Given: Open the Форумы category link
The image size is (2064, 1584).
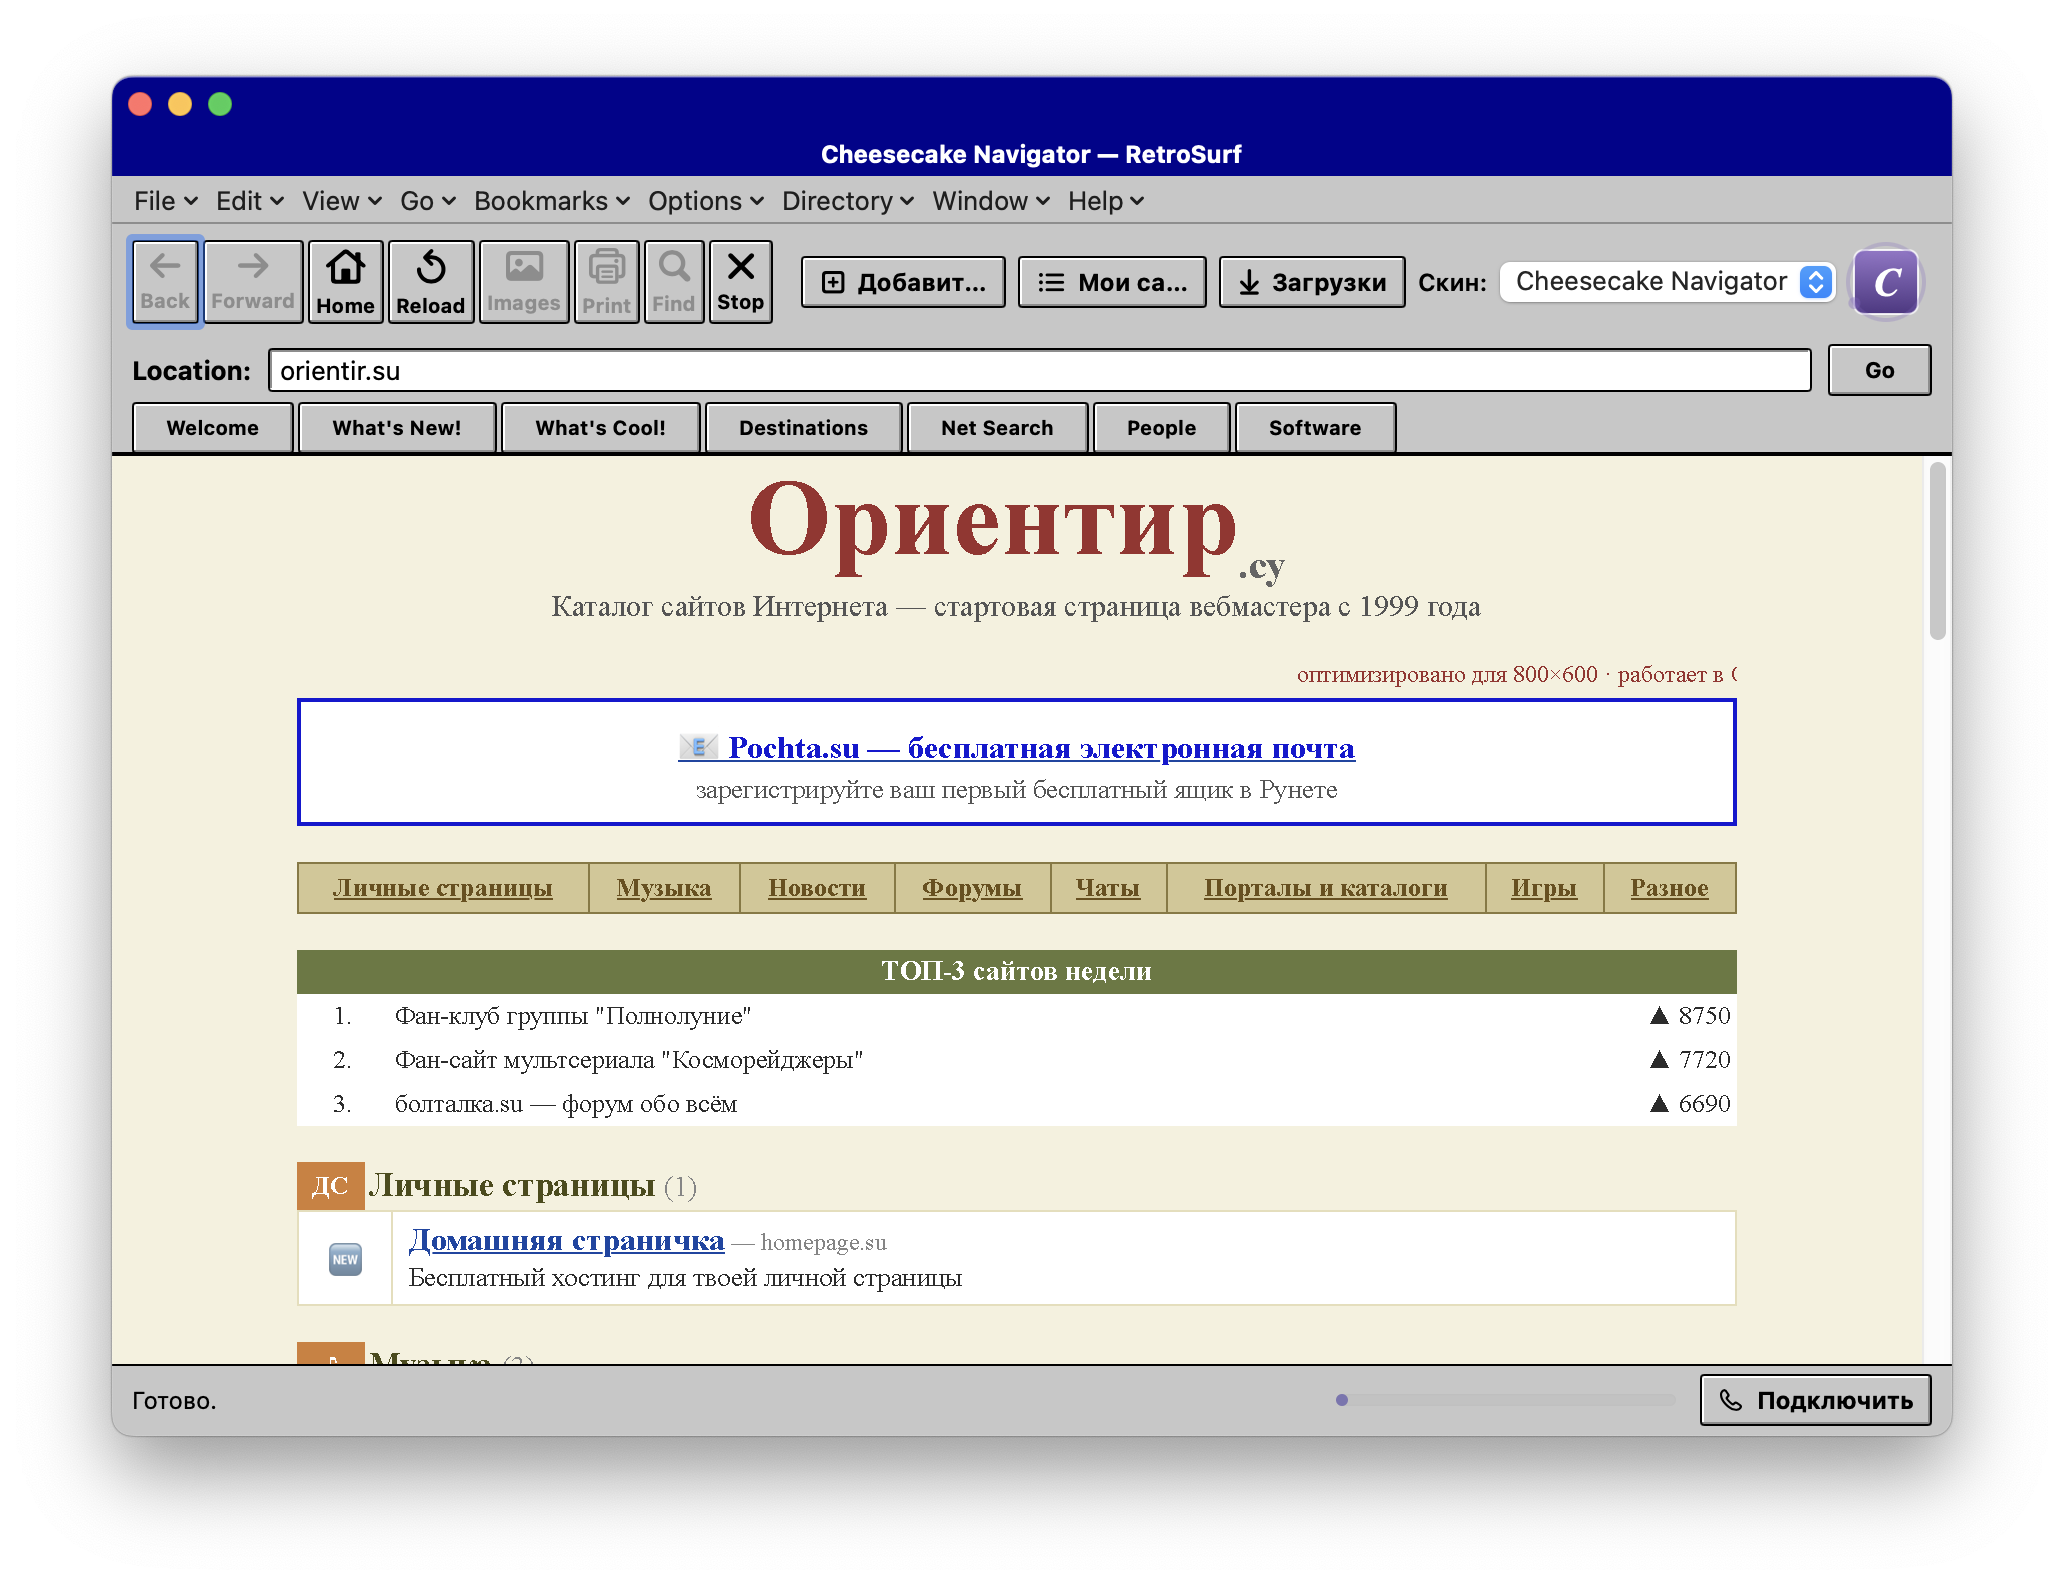Looking at the screenshot, I should pyautogui.click(x=972, y=888).
